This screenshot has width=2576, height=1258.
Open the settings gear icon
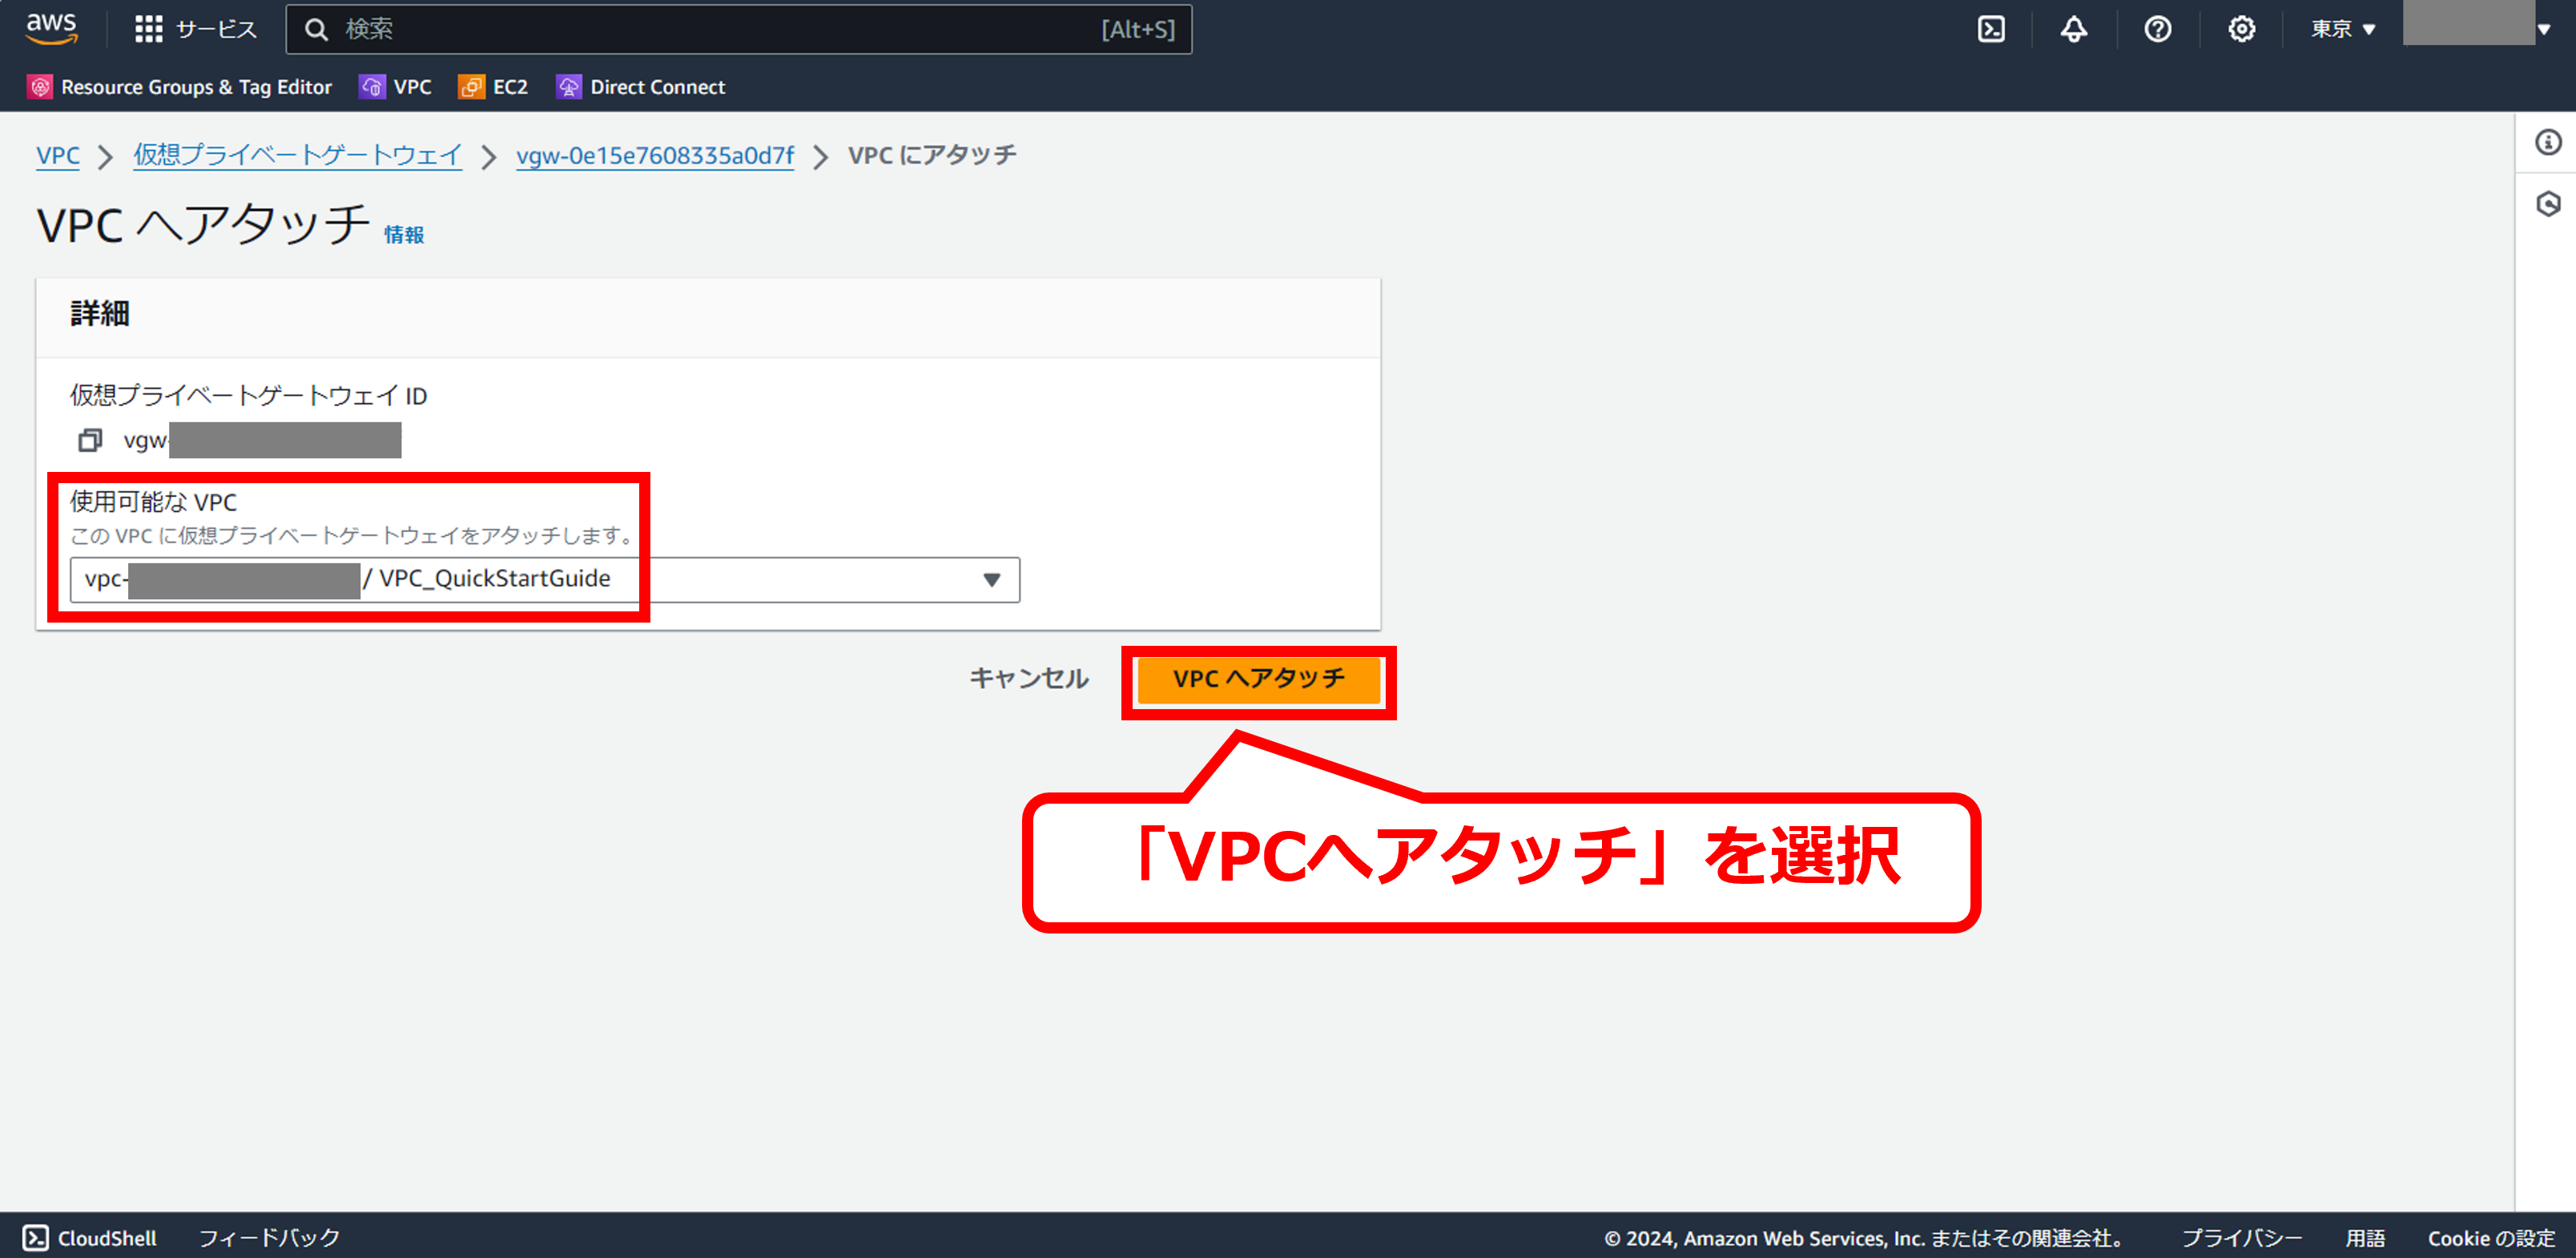(x=2241, y=29)
